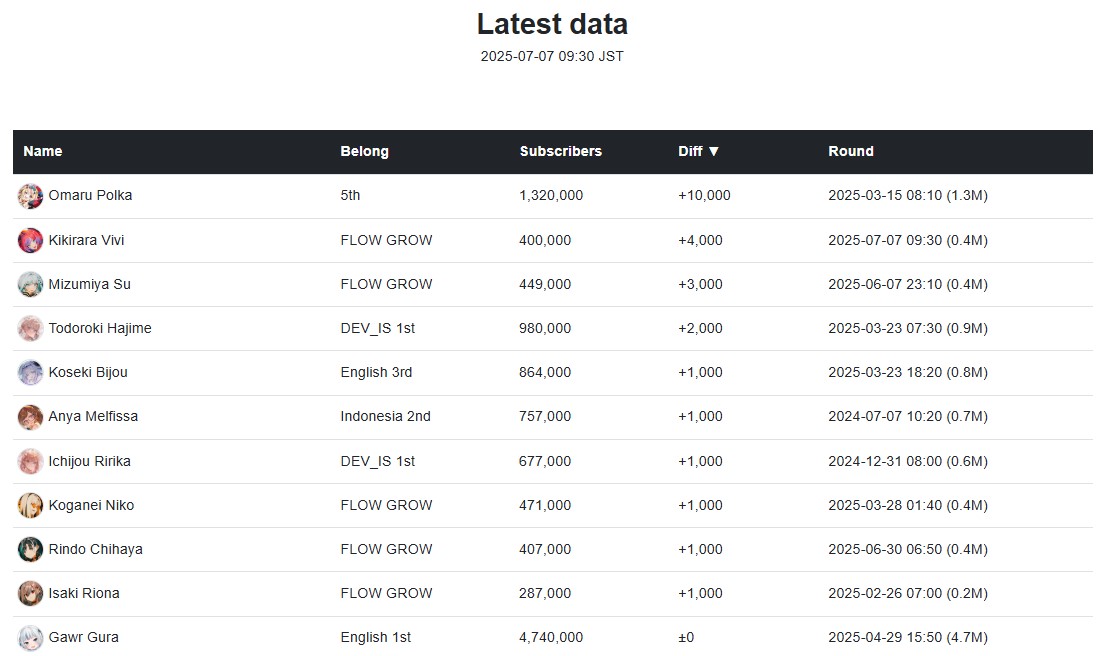Viewport: 1104px width, 656px height.
Task: Click Isaki Riona's avatar thumbnail
Action: (30, 594)
